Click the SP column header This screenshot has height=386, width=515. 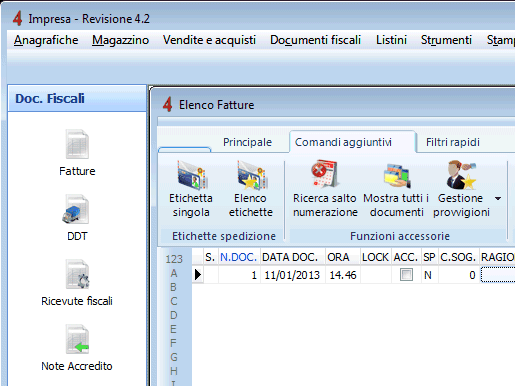tap(429, 257)
